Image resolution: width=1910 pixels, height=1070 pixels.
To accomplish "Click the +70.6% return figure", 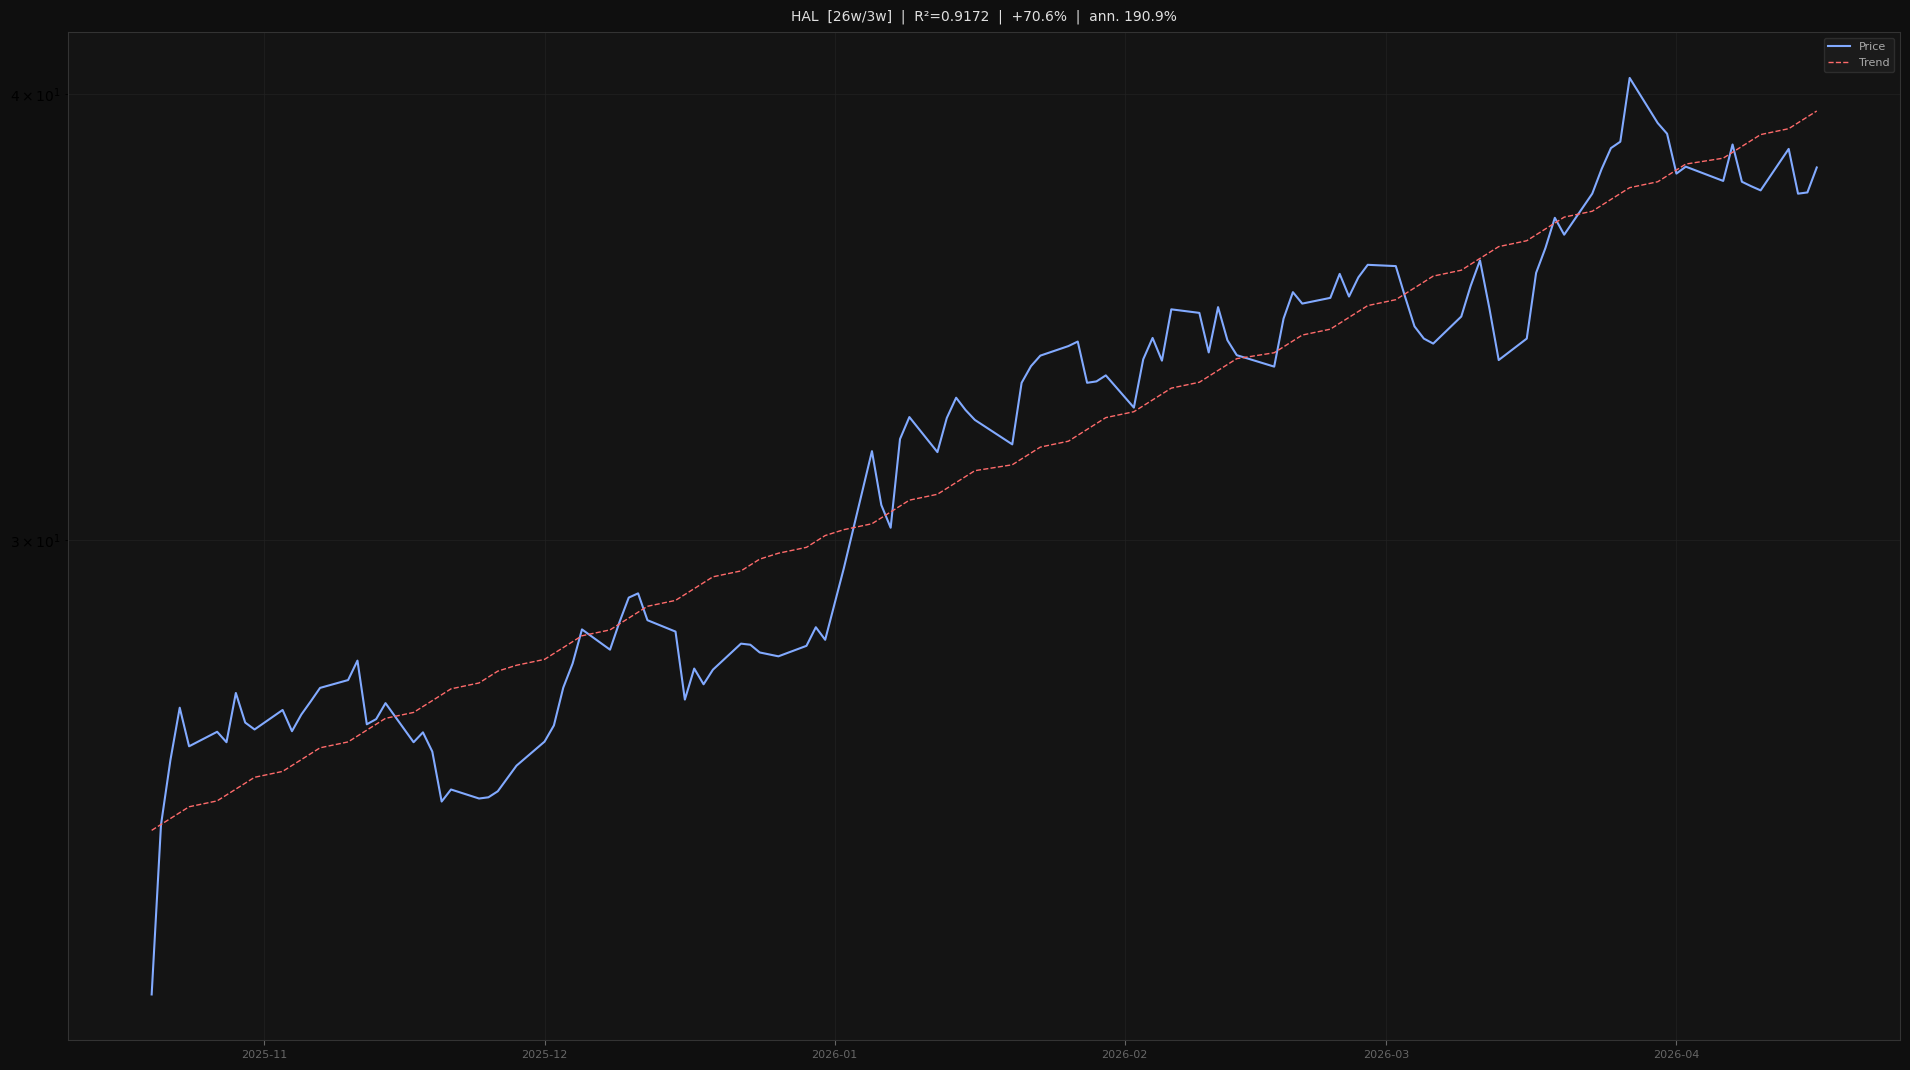I will 1038,16.
